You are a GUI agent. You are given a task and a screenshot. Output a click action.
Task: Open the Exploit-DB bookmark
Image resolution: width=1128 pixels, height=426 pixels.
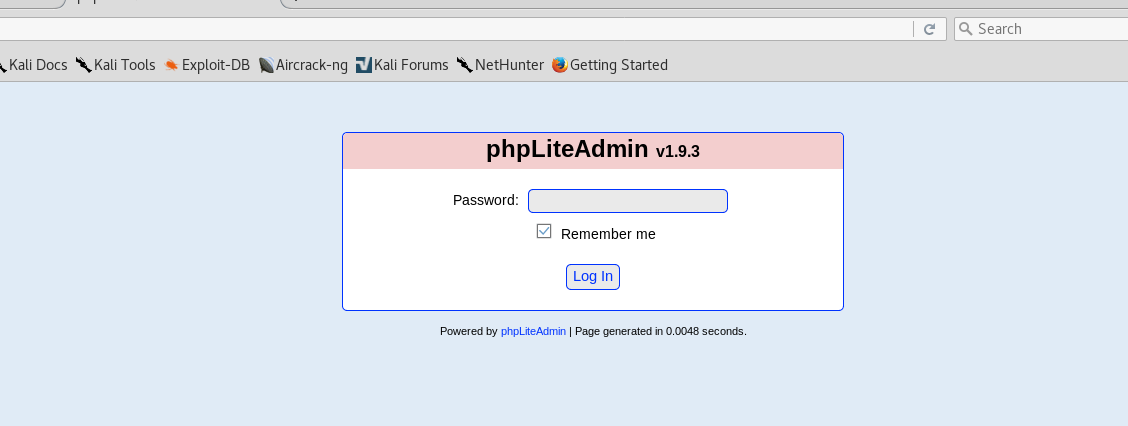point(207,65)
